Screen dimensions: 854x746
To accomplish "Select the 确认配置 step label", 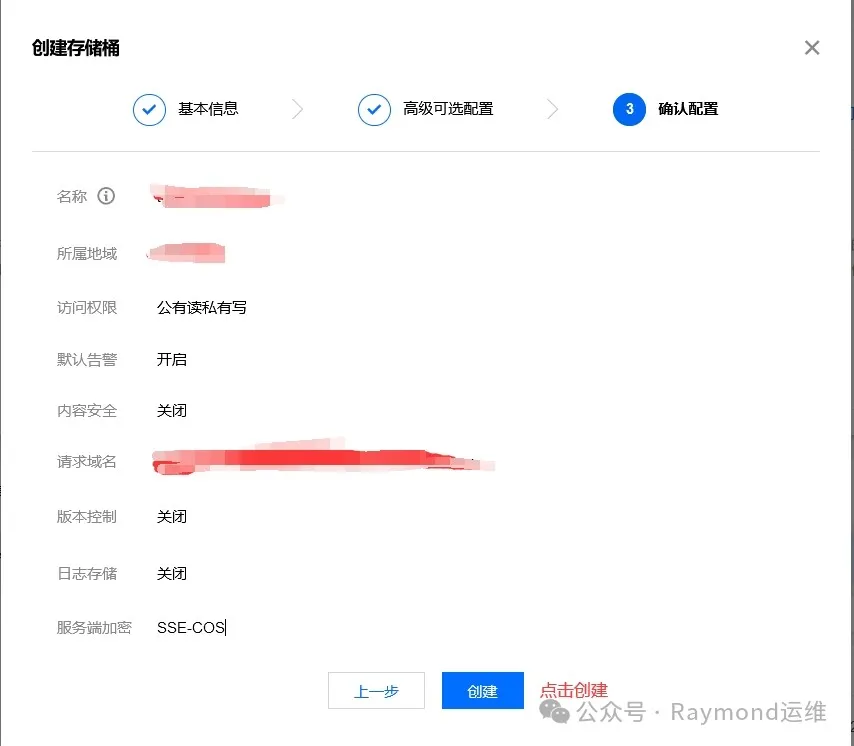I will 688,109.
